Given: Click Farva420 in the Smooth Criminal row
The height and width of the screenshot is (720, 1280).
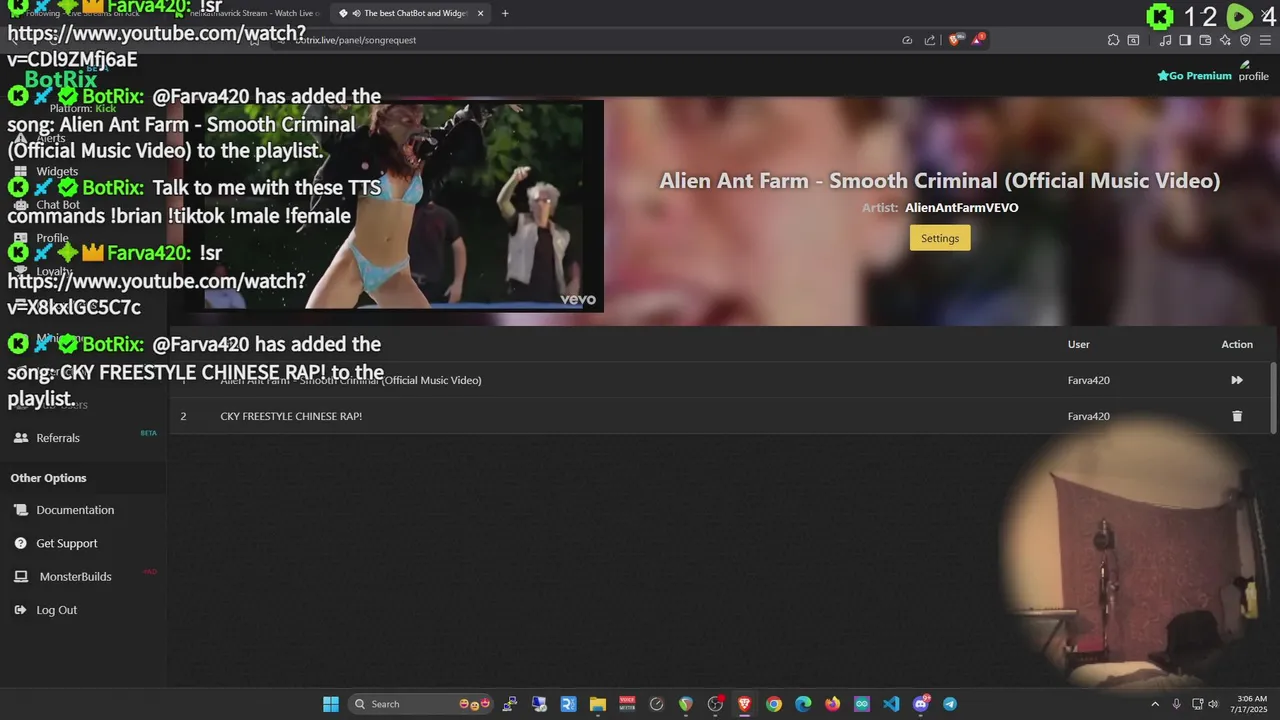Looking at the screenshot, I should (x=1088, y=380).
